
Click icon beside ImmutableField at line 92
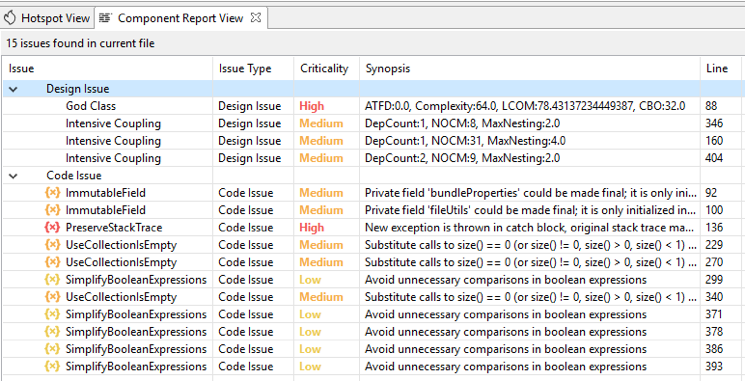coord(52,193)
